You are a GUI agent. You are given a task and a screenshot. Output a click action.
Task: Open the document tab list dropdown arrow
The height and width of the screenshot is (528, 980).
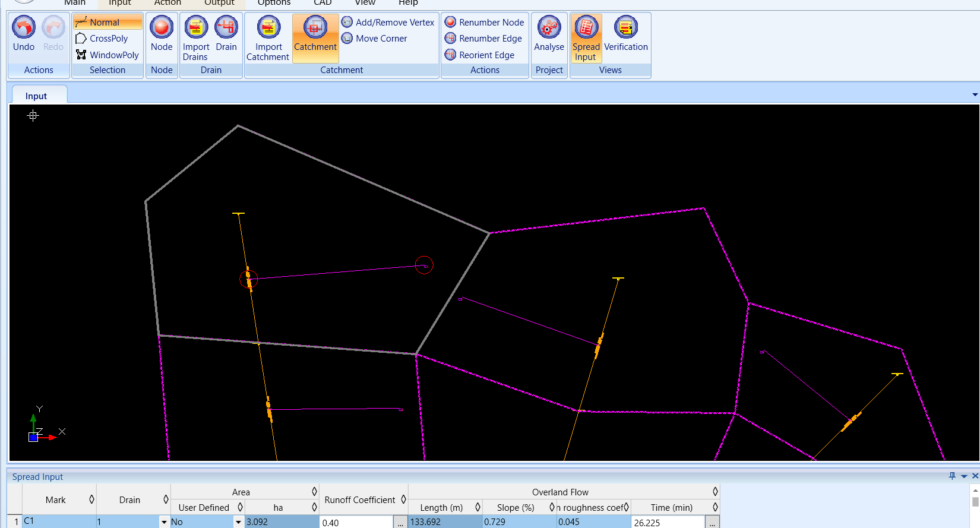(974, 94)
